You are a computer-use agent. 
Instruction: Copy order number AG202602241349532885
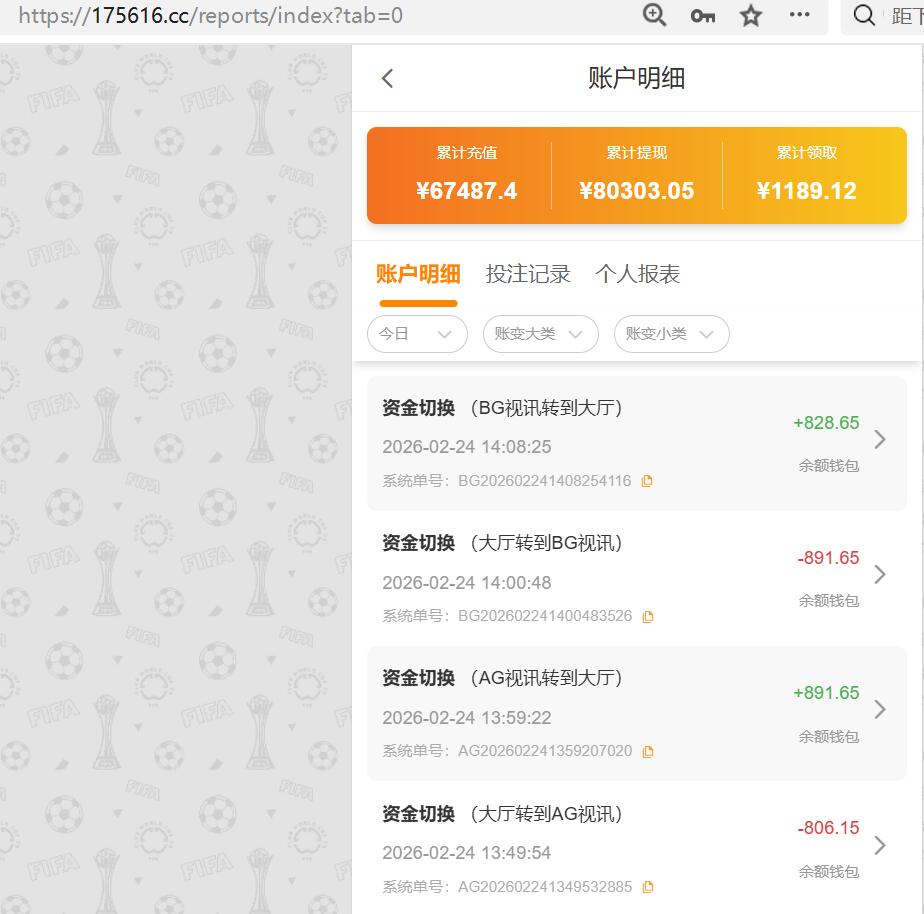tap(648, 886)
